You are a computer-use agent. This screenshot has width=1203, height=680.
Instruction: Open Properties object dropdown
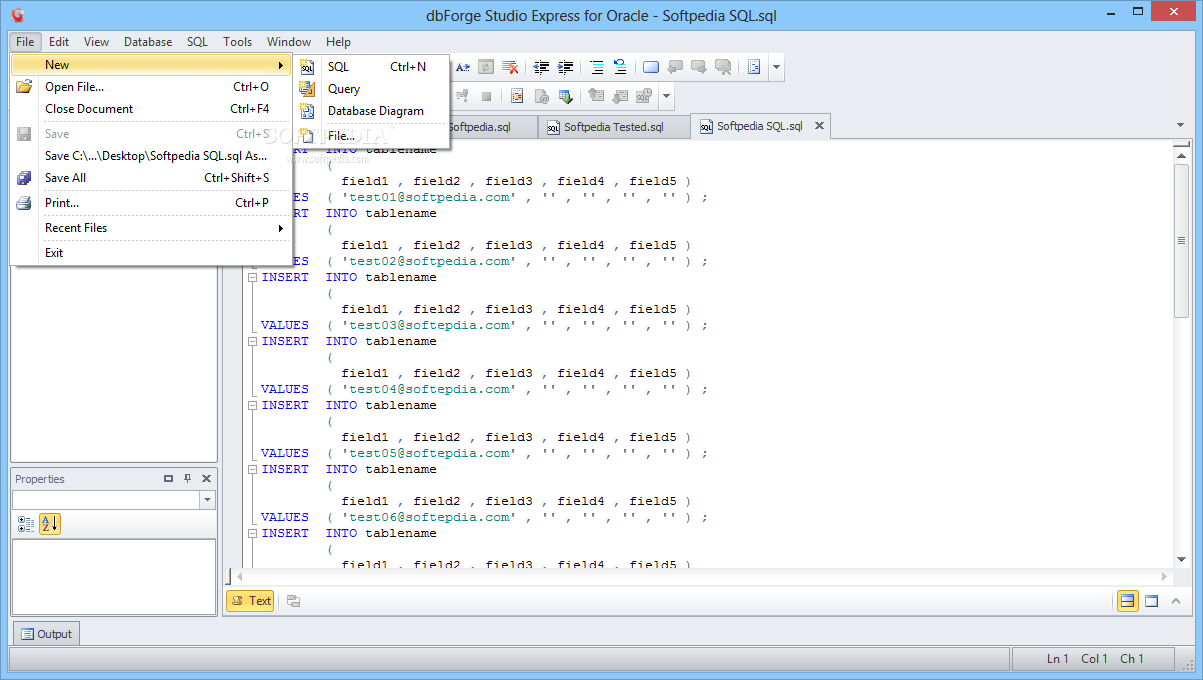[x=207, y=500]
